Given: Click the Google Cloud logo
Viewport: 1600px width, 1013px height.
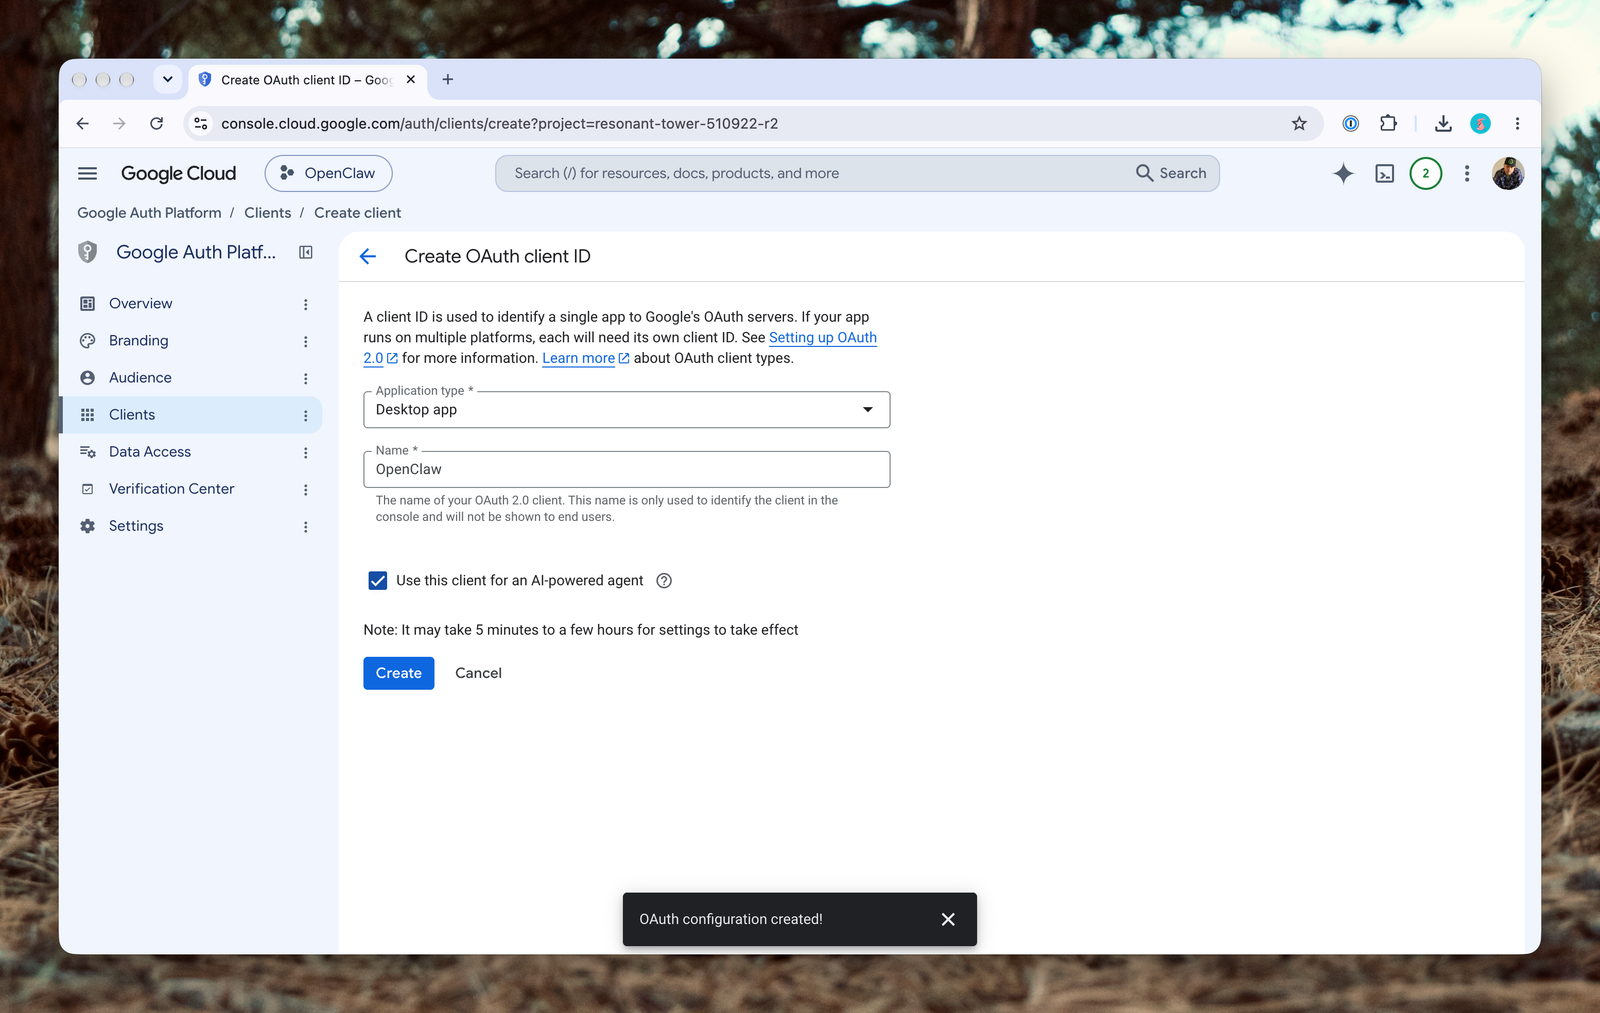Looking at the screenshot, I should click(x=178, y=173).
